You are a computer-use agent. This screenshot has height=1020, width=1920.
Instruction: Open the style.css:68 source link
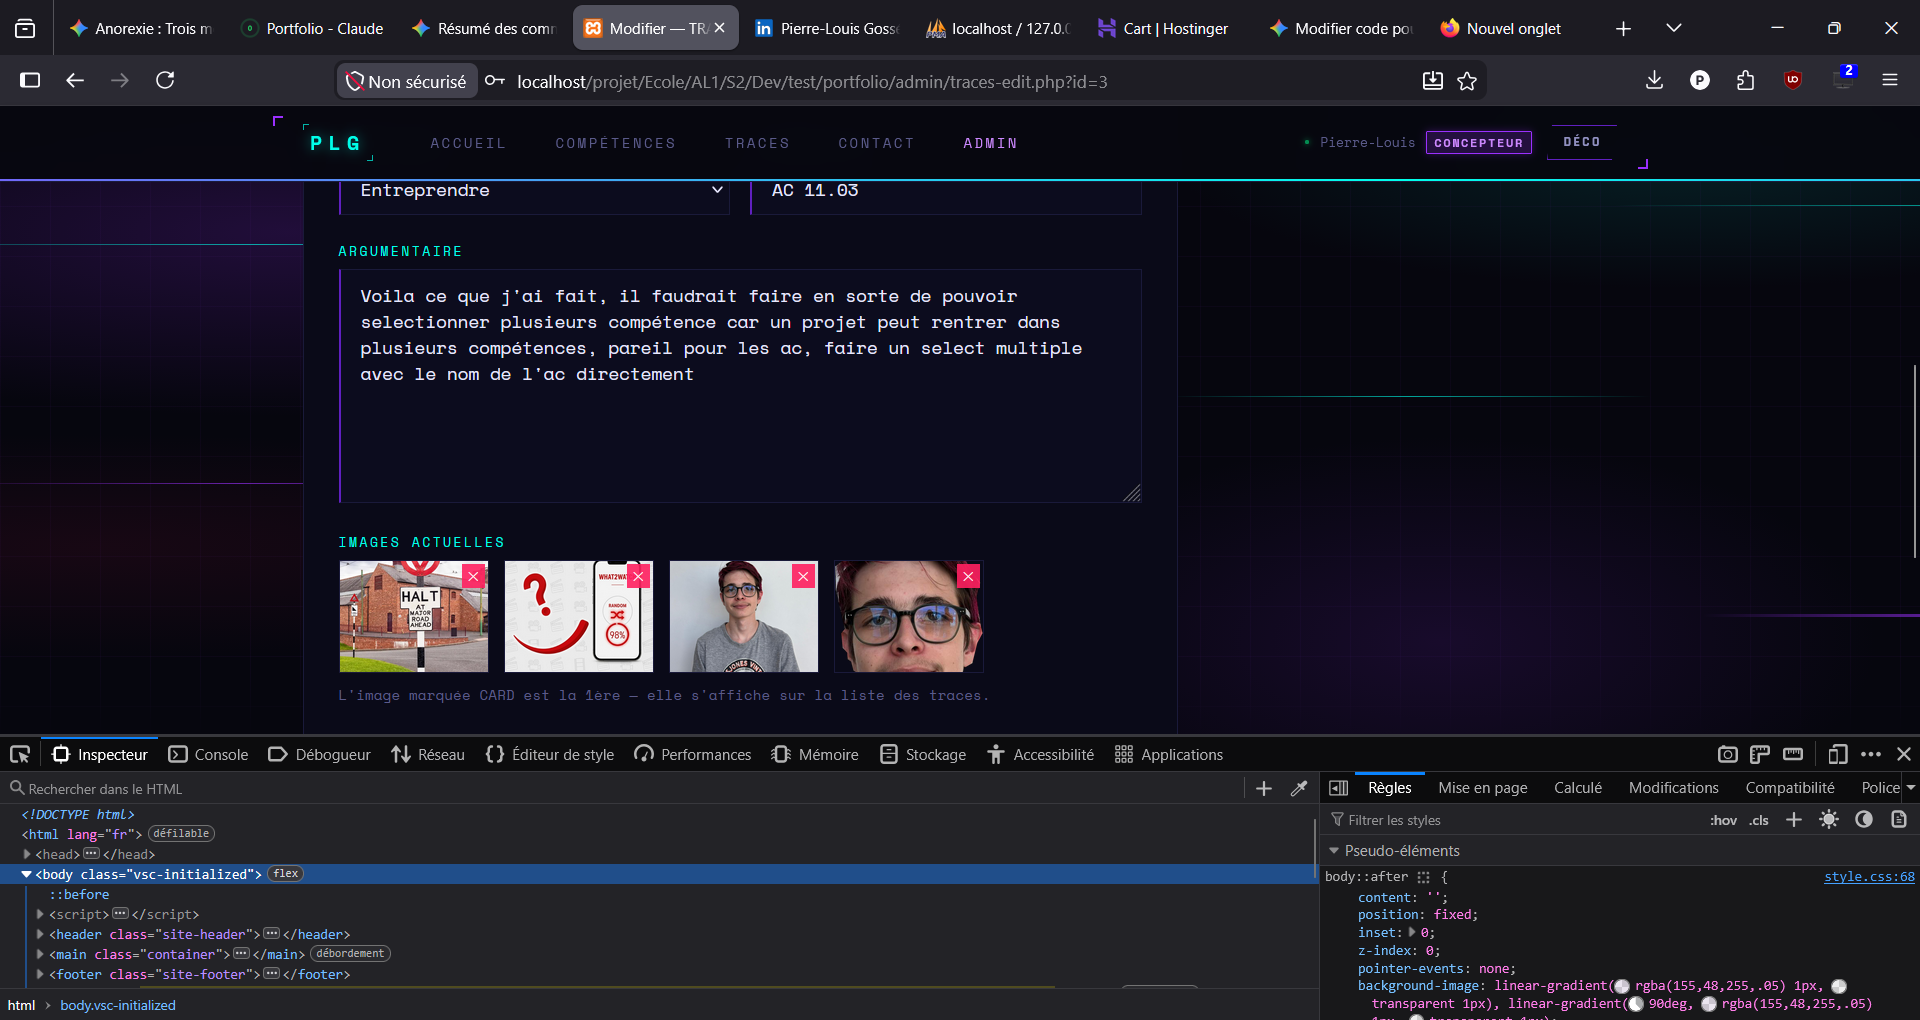pos(1869,877)
